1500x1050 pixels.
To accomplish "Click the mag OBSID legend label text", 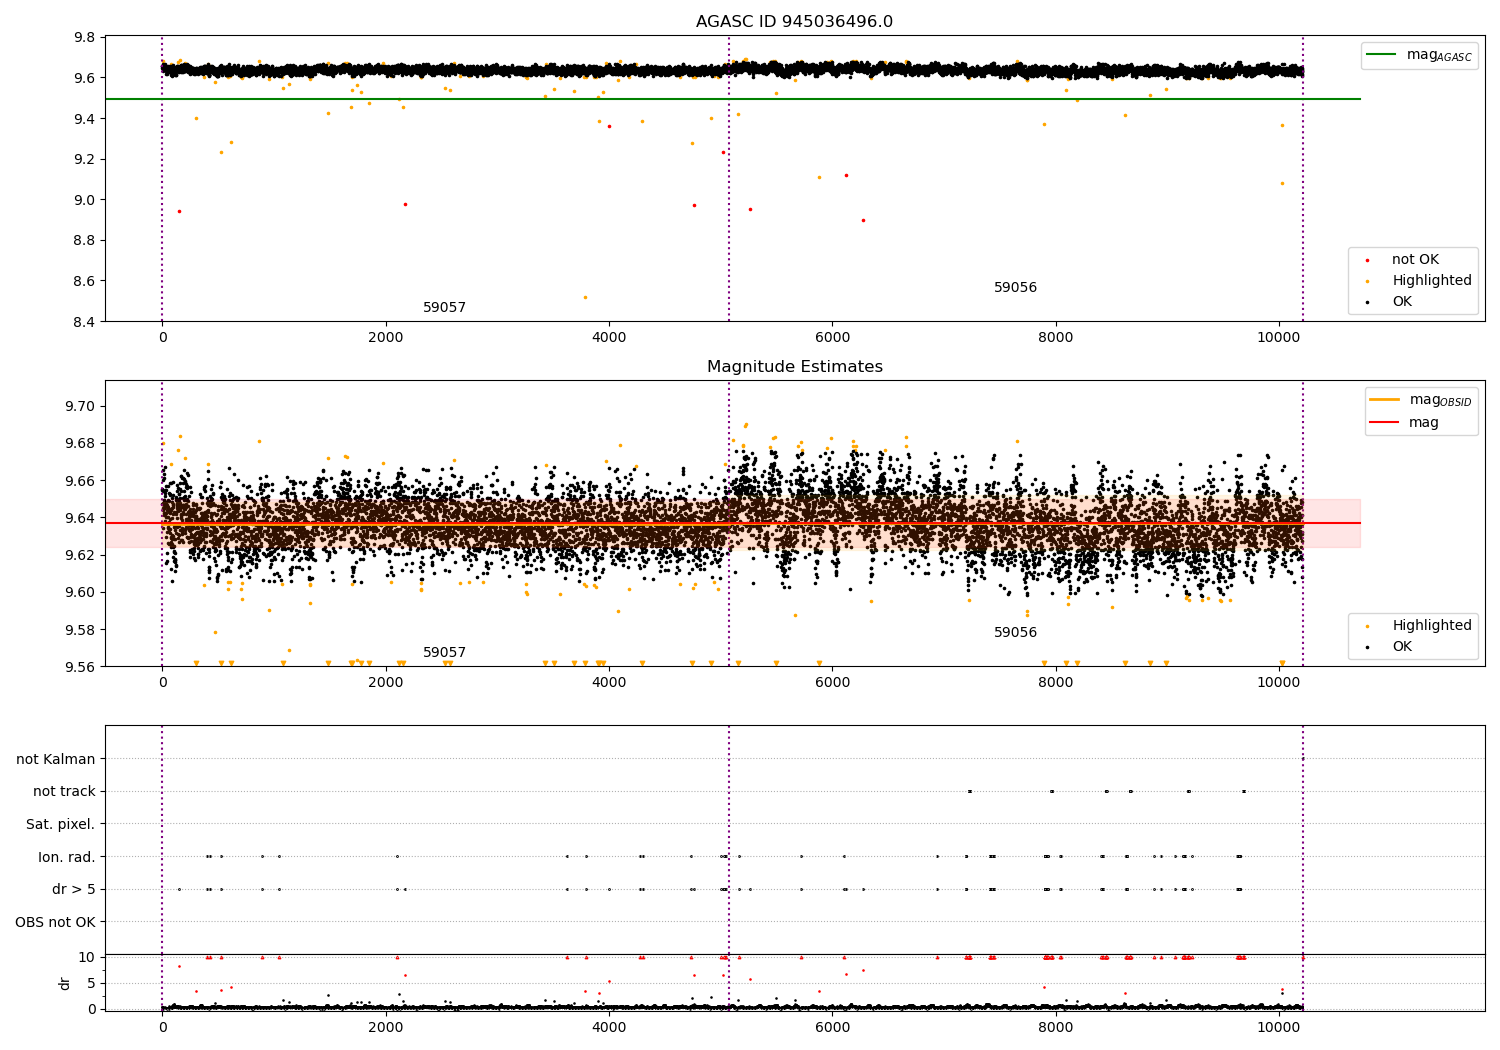I will click(x=1440, y=400).
